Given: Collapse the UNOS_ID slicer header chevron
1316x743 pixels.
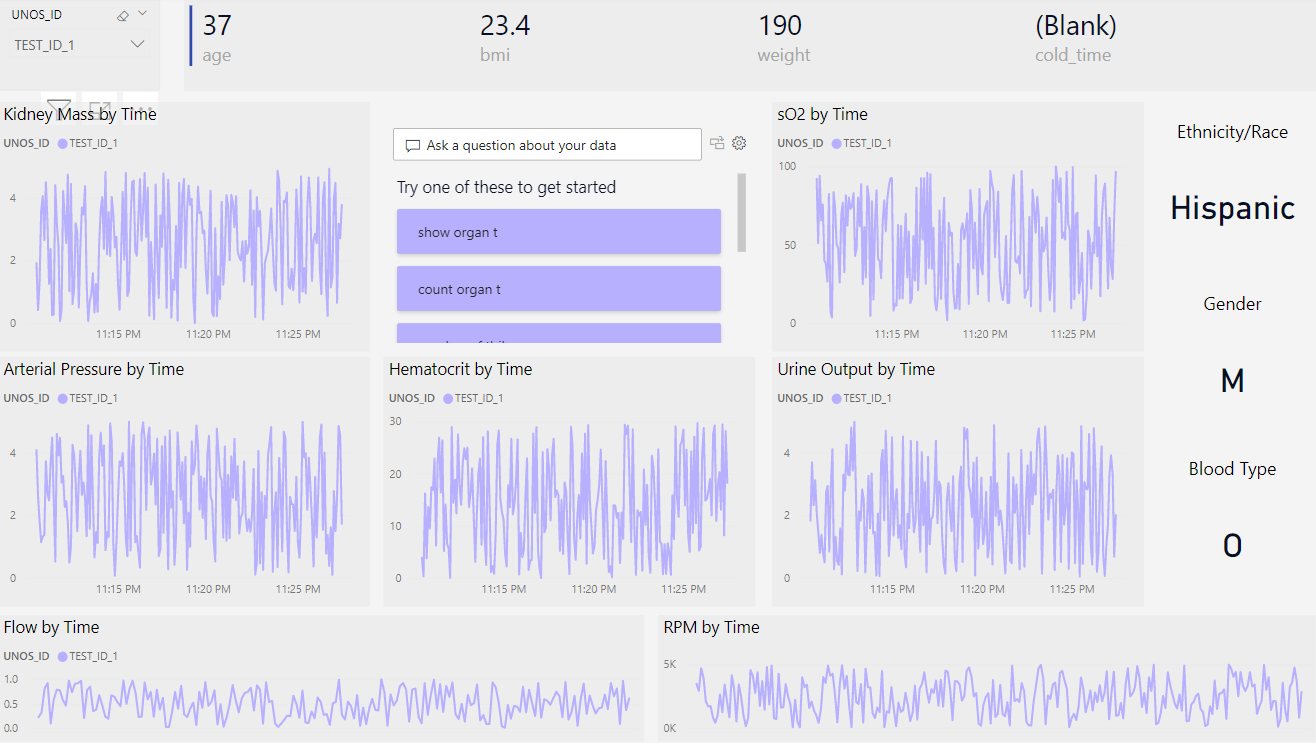Looking at the screenshot, I should (x=142, y=14).
